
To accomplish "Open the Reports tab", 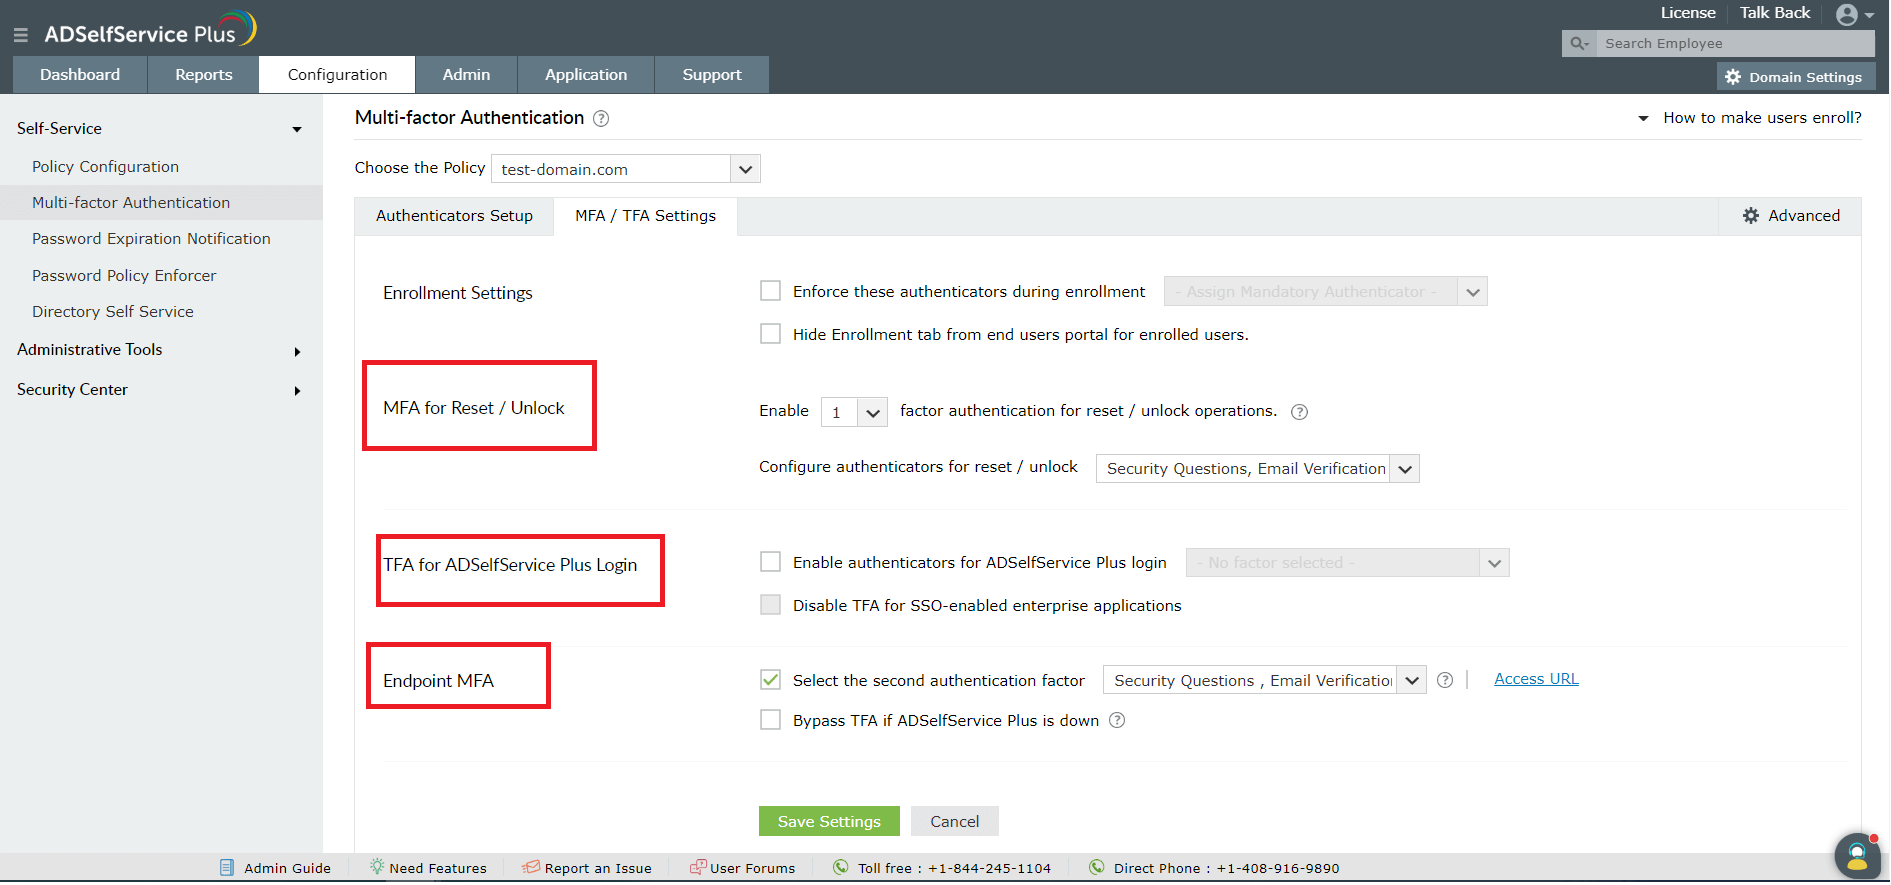I will pos(204,75).
